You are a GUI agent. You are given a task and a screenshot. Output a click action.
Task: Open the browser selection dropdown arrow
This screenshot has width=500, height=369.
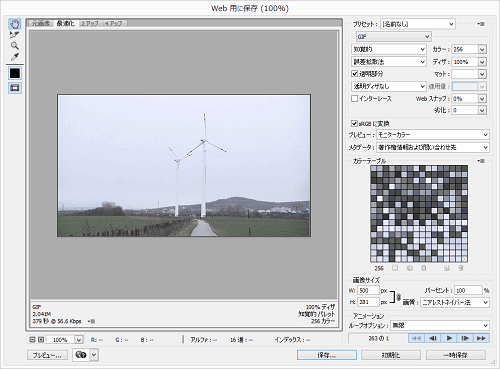click(x=94, y=355)
